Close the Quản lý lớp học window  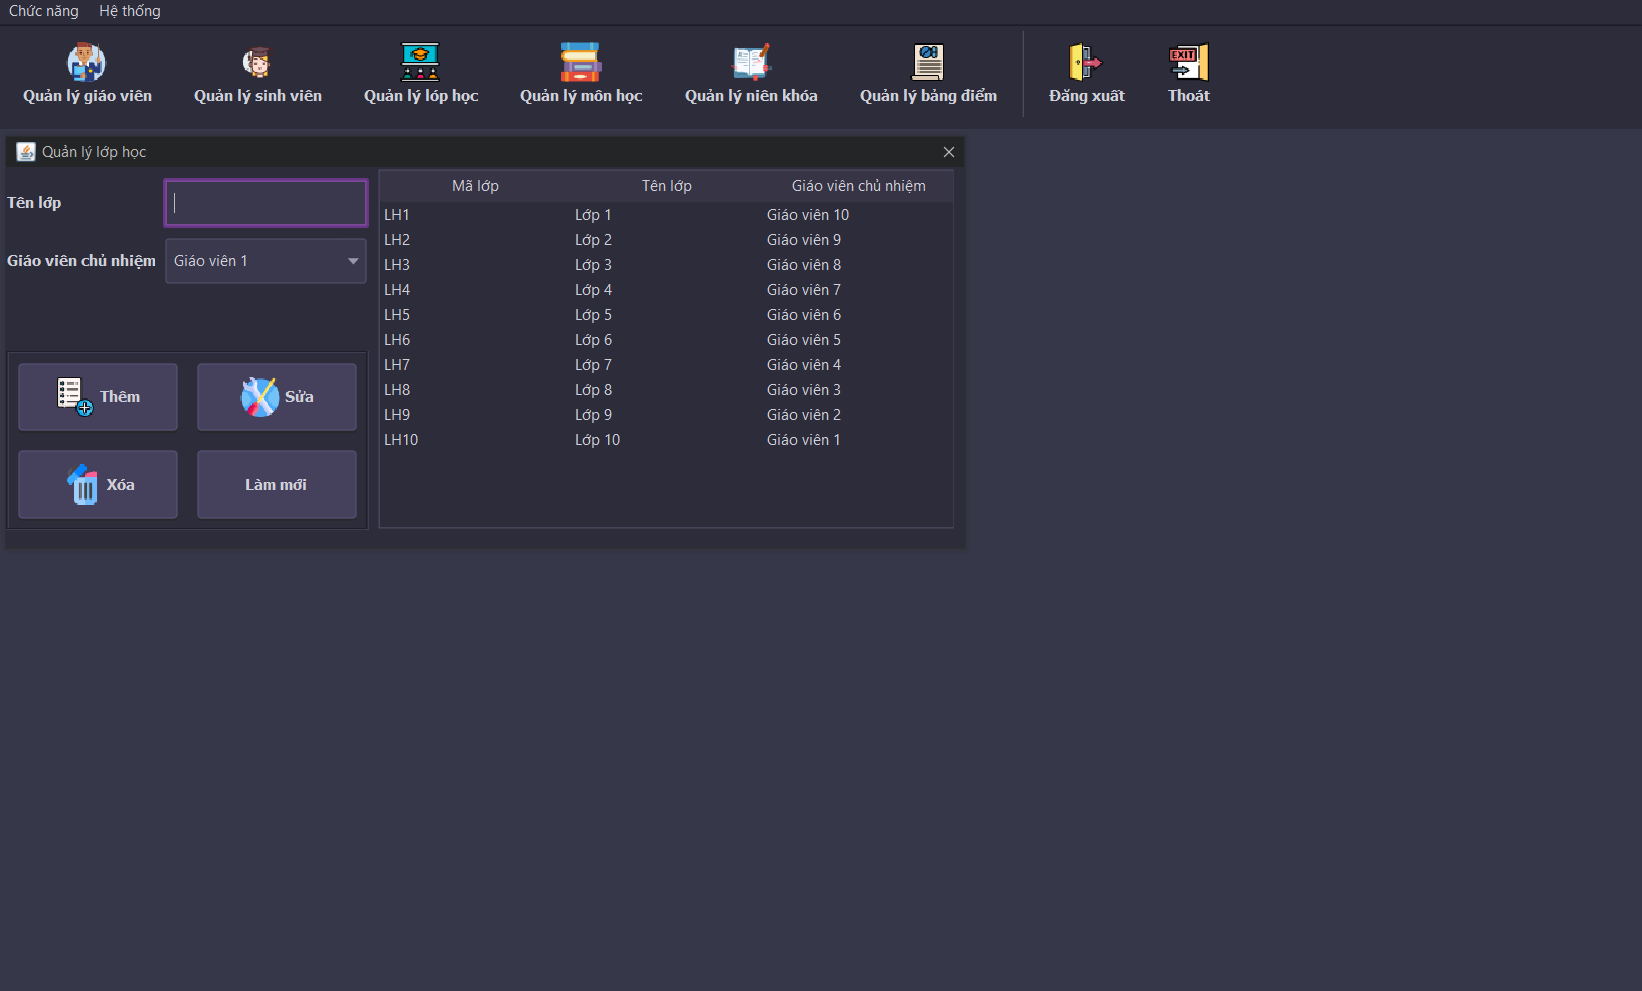pyautogui.click(x=949, y=152)
